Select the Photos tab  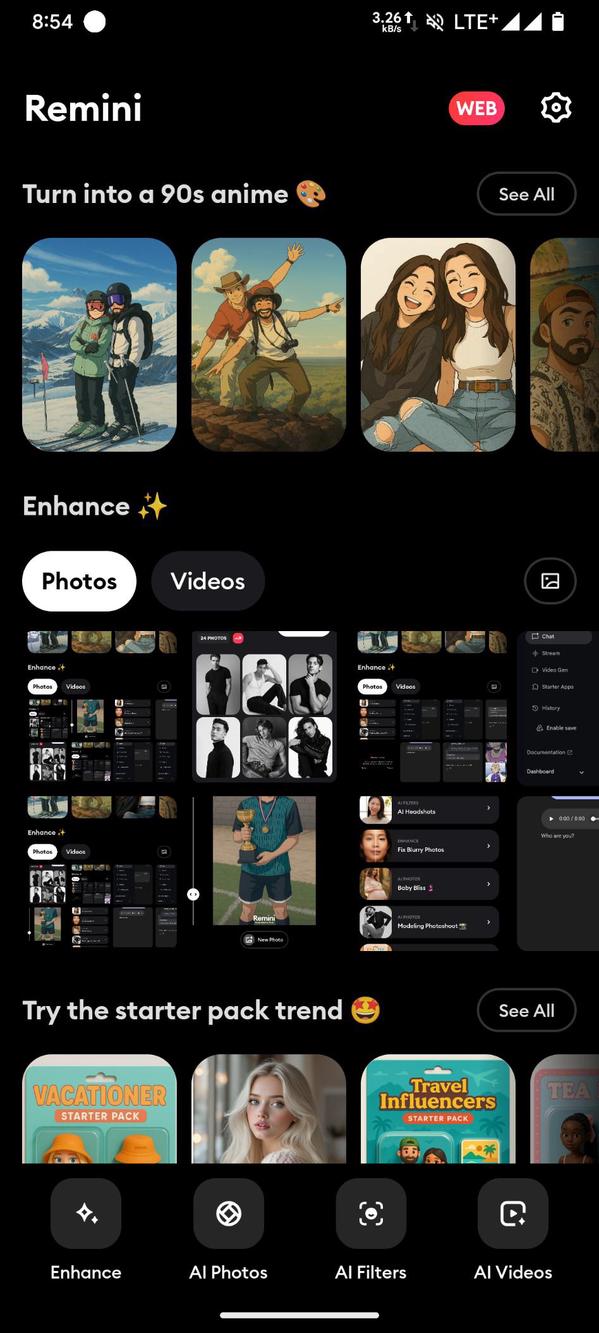tap(79, 581)
